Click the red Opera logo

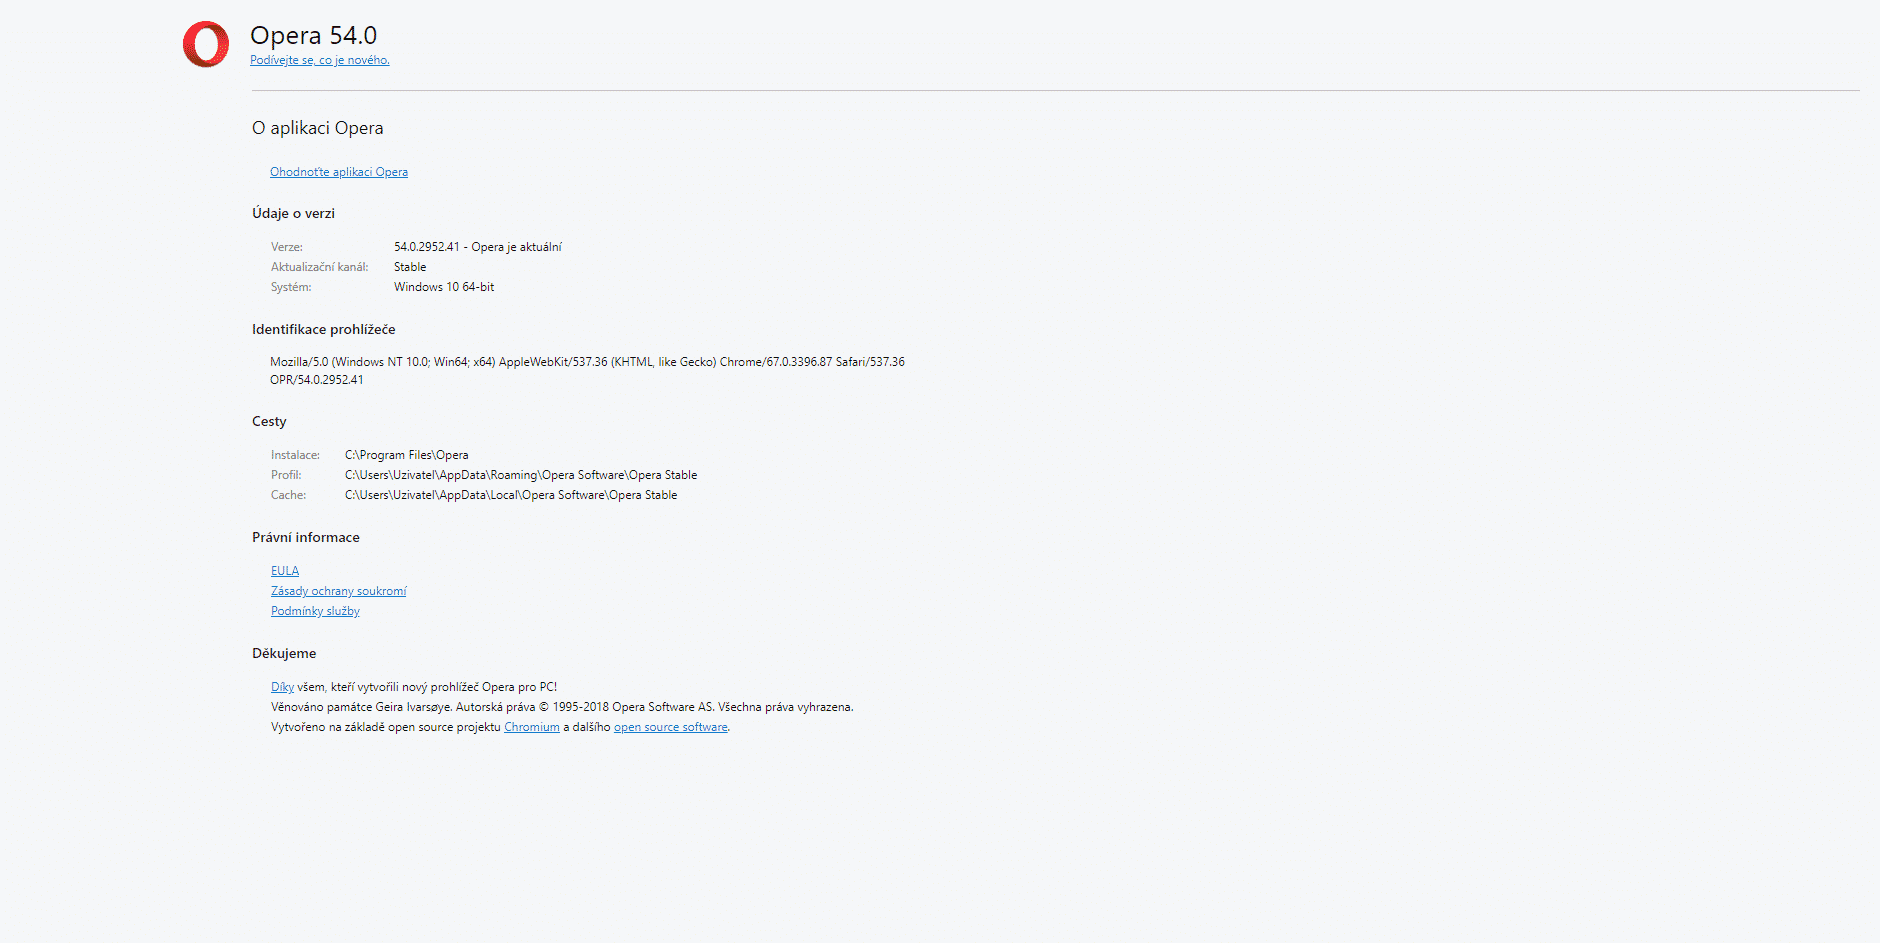[x=206, y=45]
